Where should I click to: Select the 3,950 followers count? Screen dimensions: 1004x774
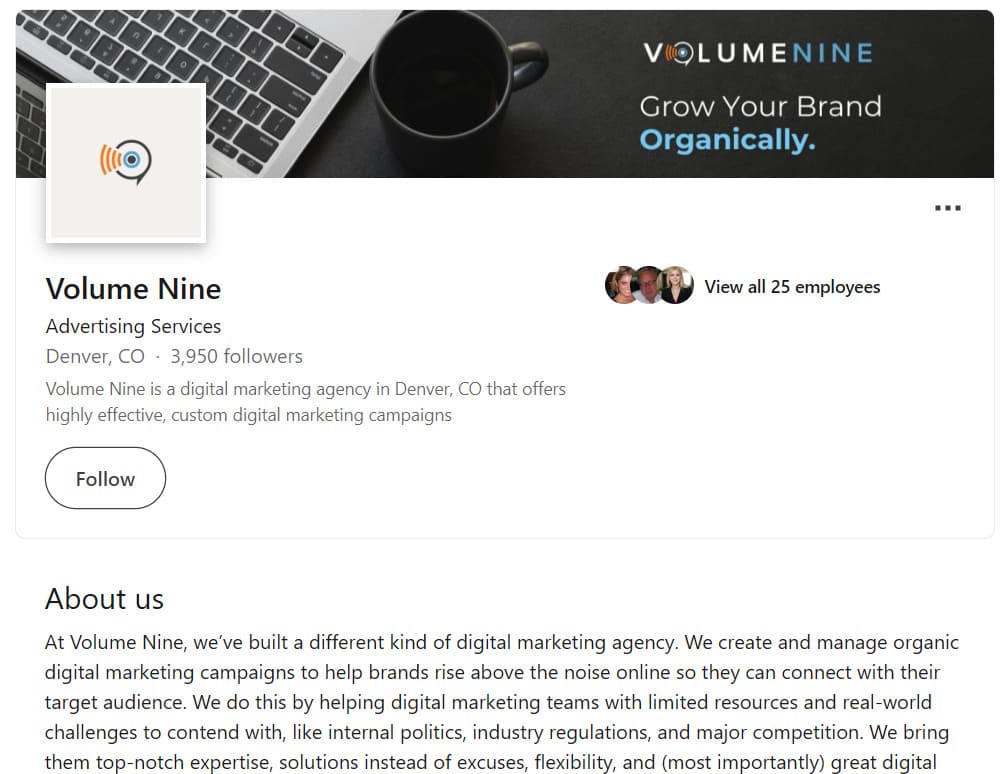point(236,357)
